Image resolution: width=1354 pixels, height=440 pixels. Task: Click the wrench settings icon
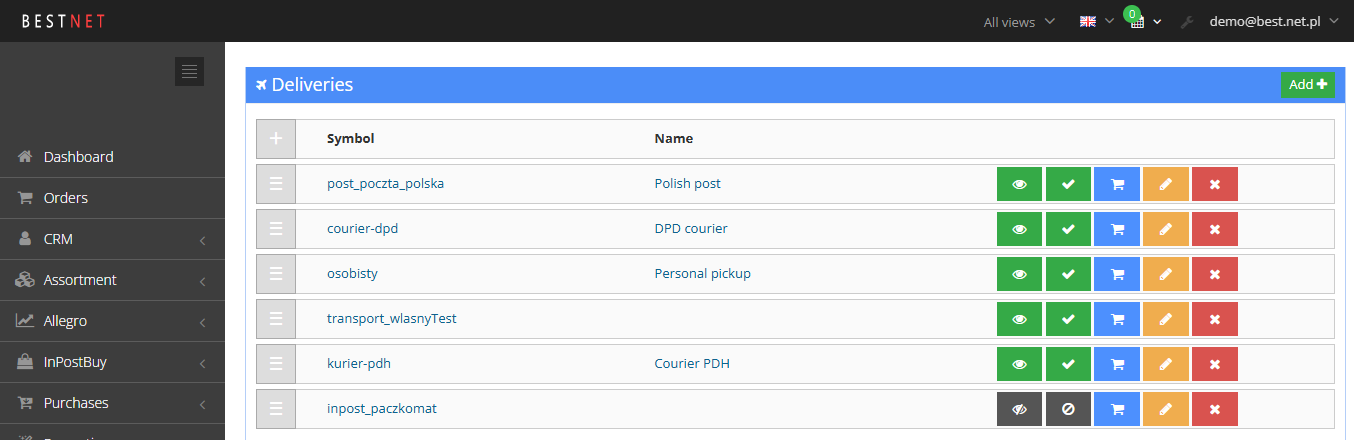click(1187, 22)
